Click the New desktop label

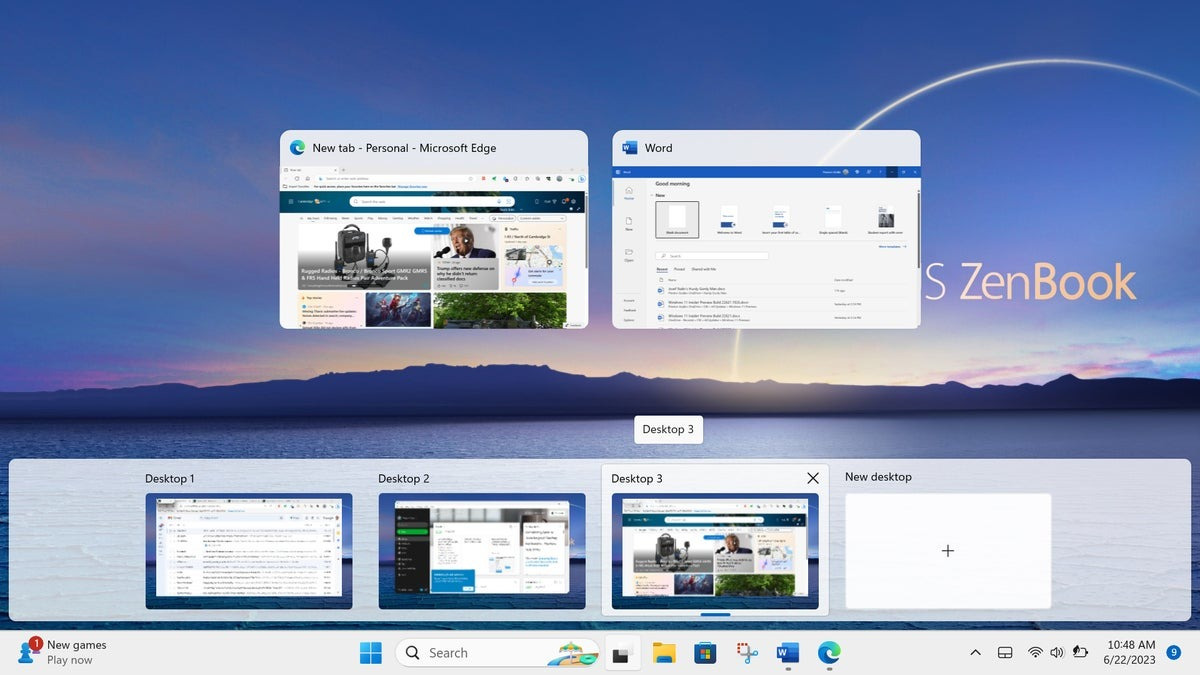(x=878, y=477)
